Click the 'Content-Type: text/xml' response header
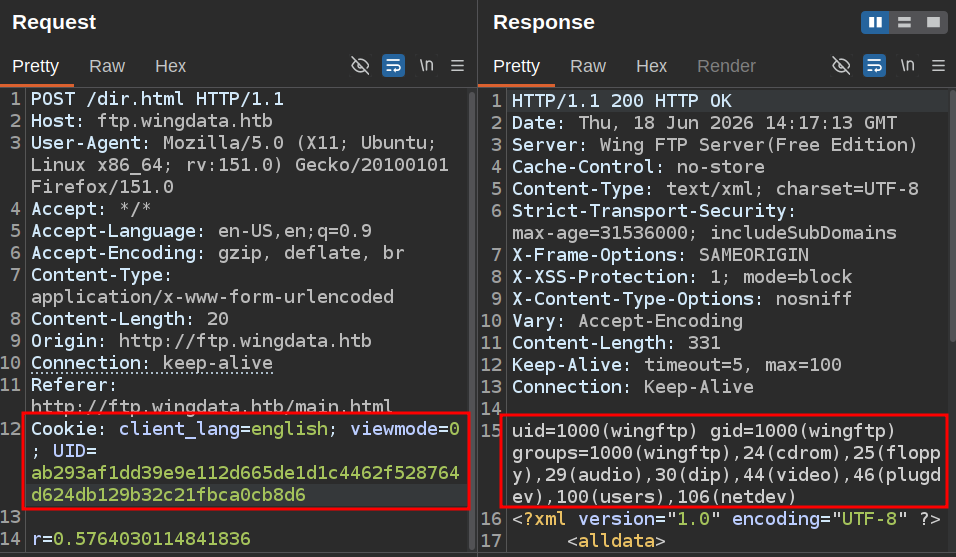Screen dimensions: 956x557 [715, 188]
